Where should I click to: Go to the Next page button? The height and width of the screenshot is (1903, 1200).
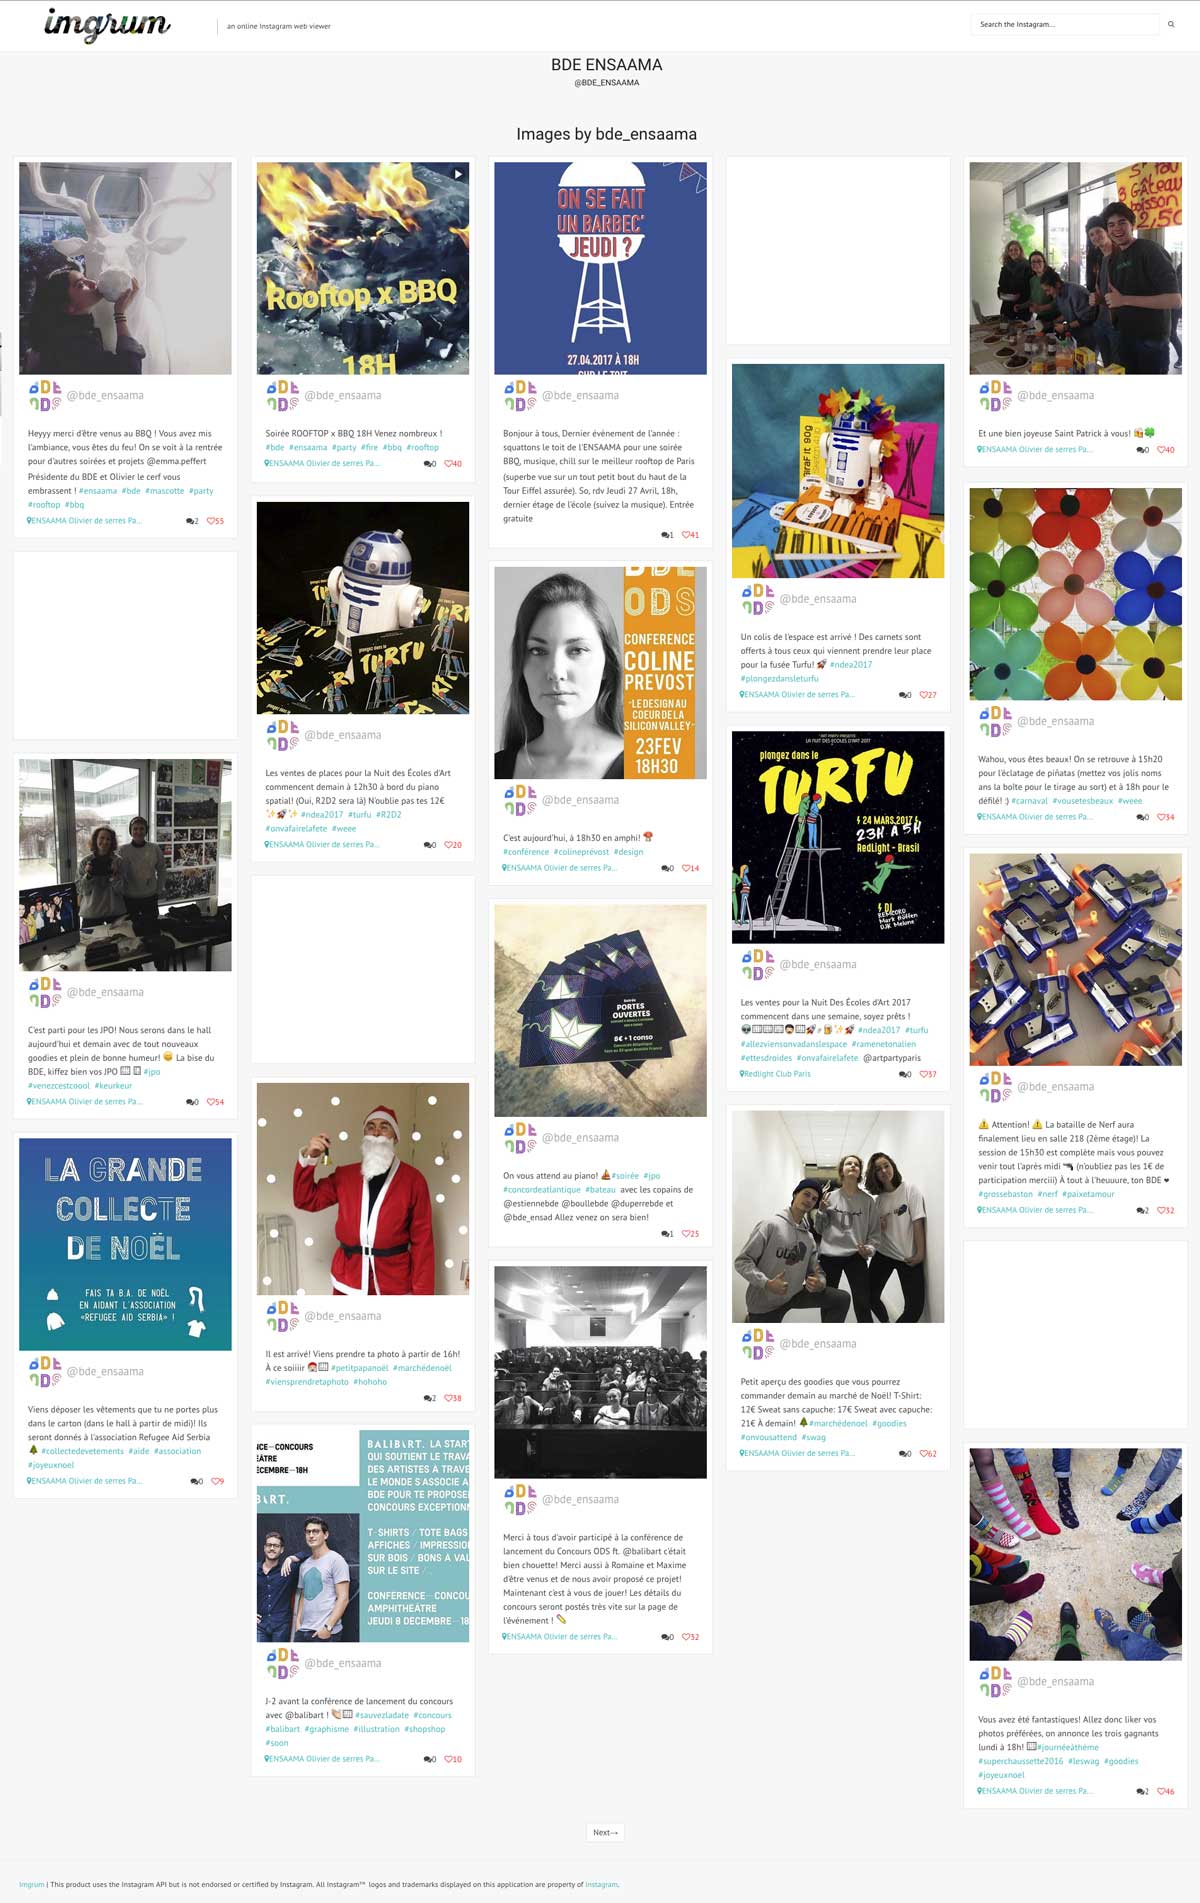click(x=605, y=1832)
